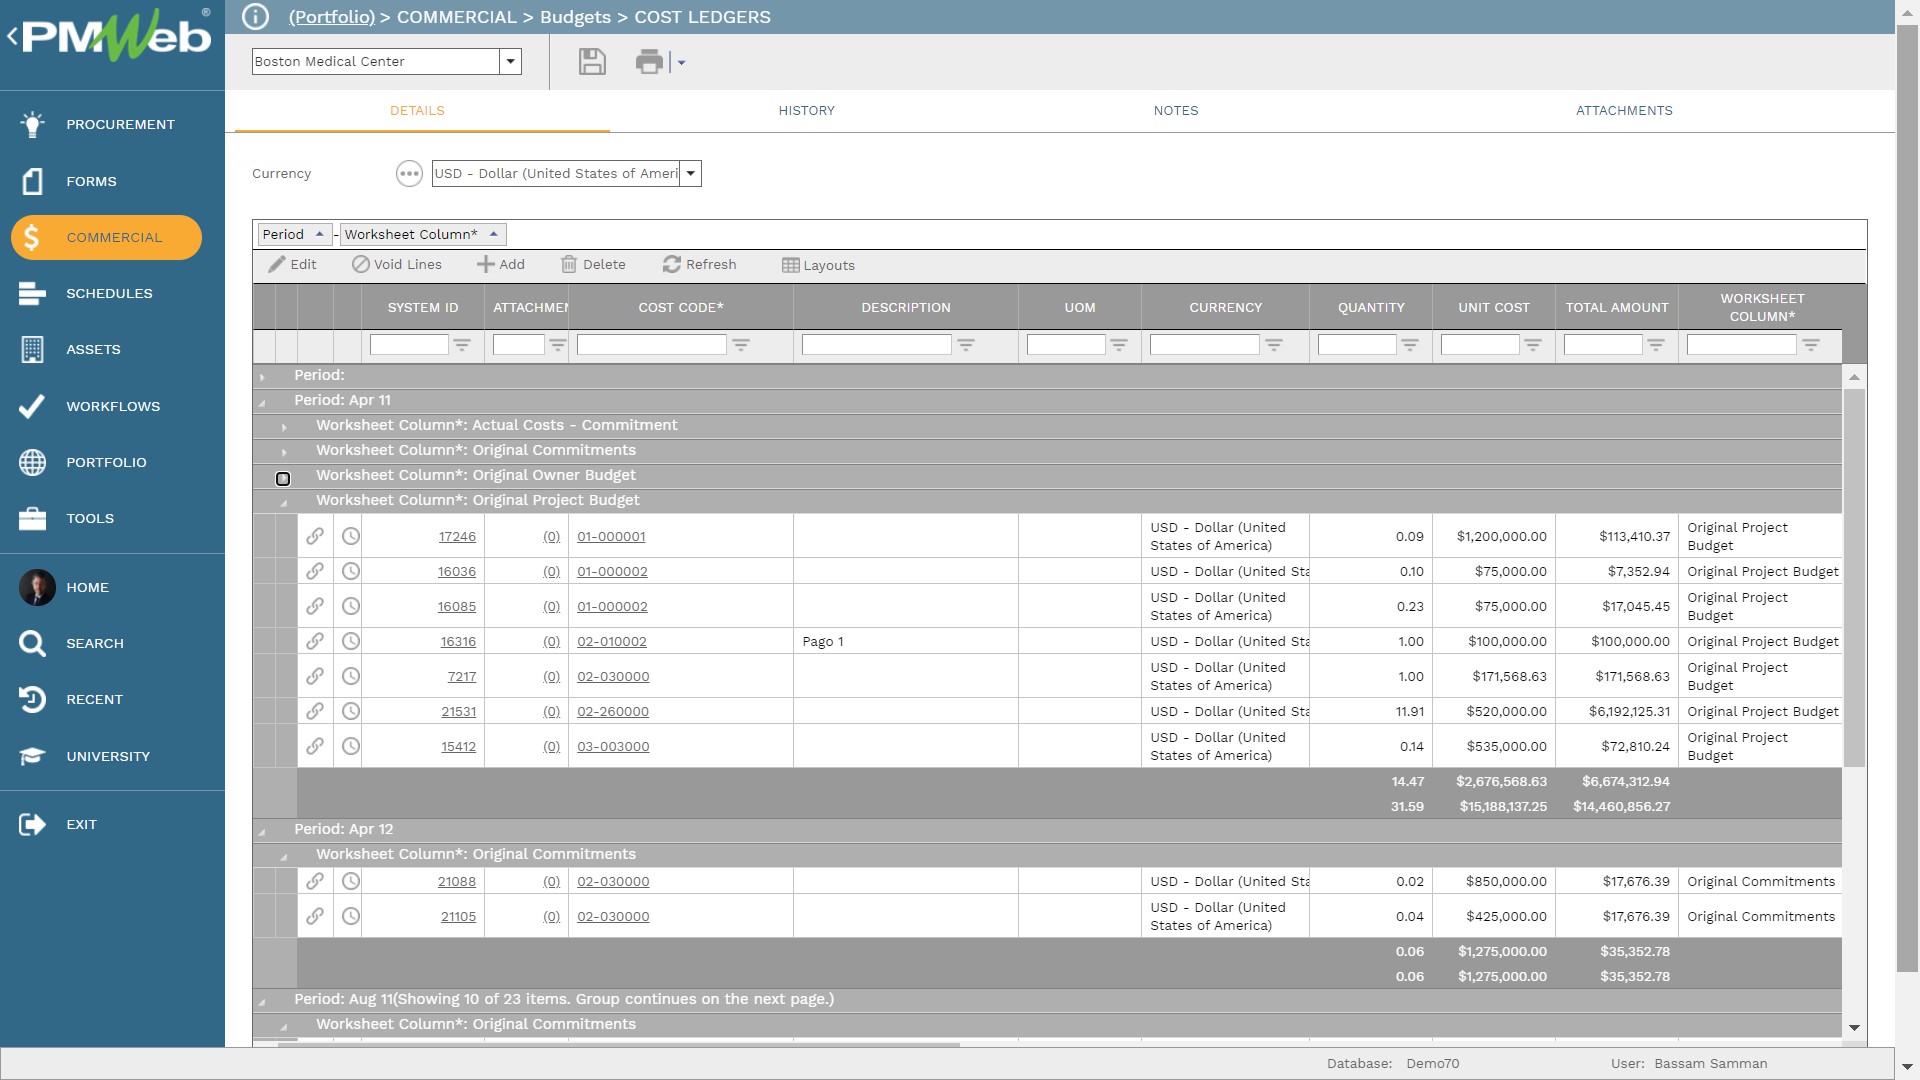
Task: Click the Search magnifier icon
Action: 32,643
